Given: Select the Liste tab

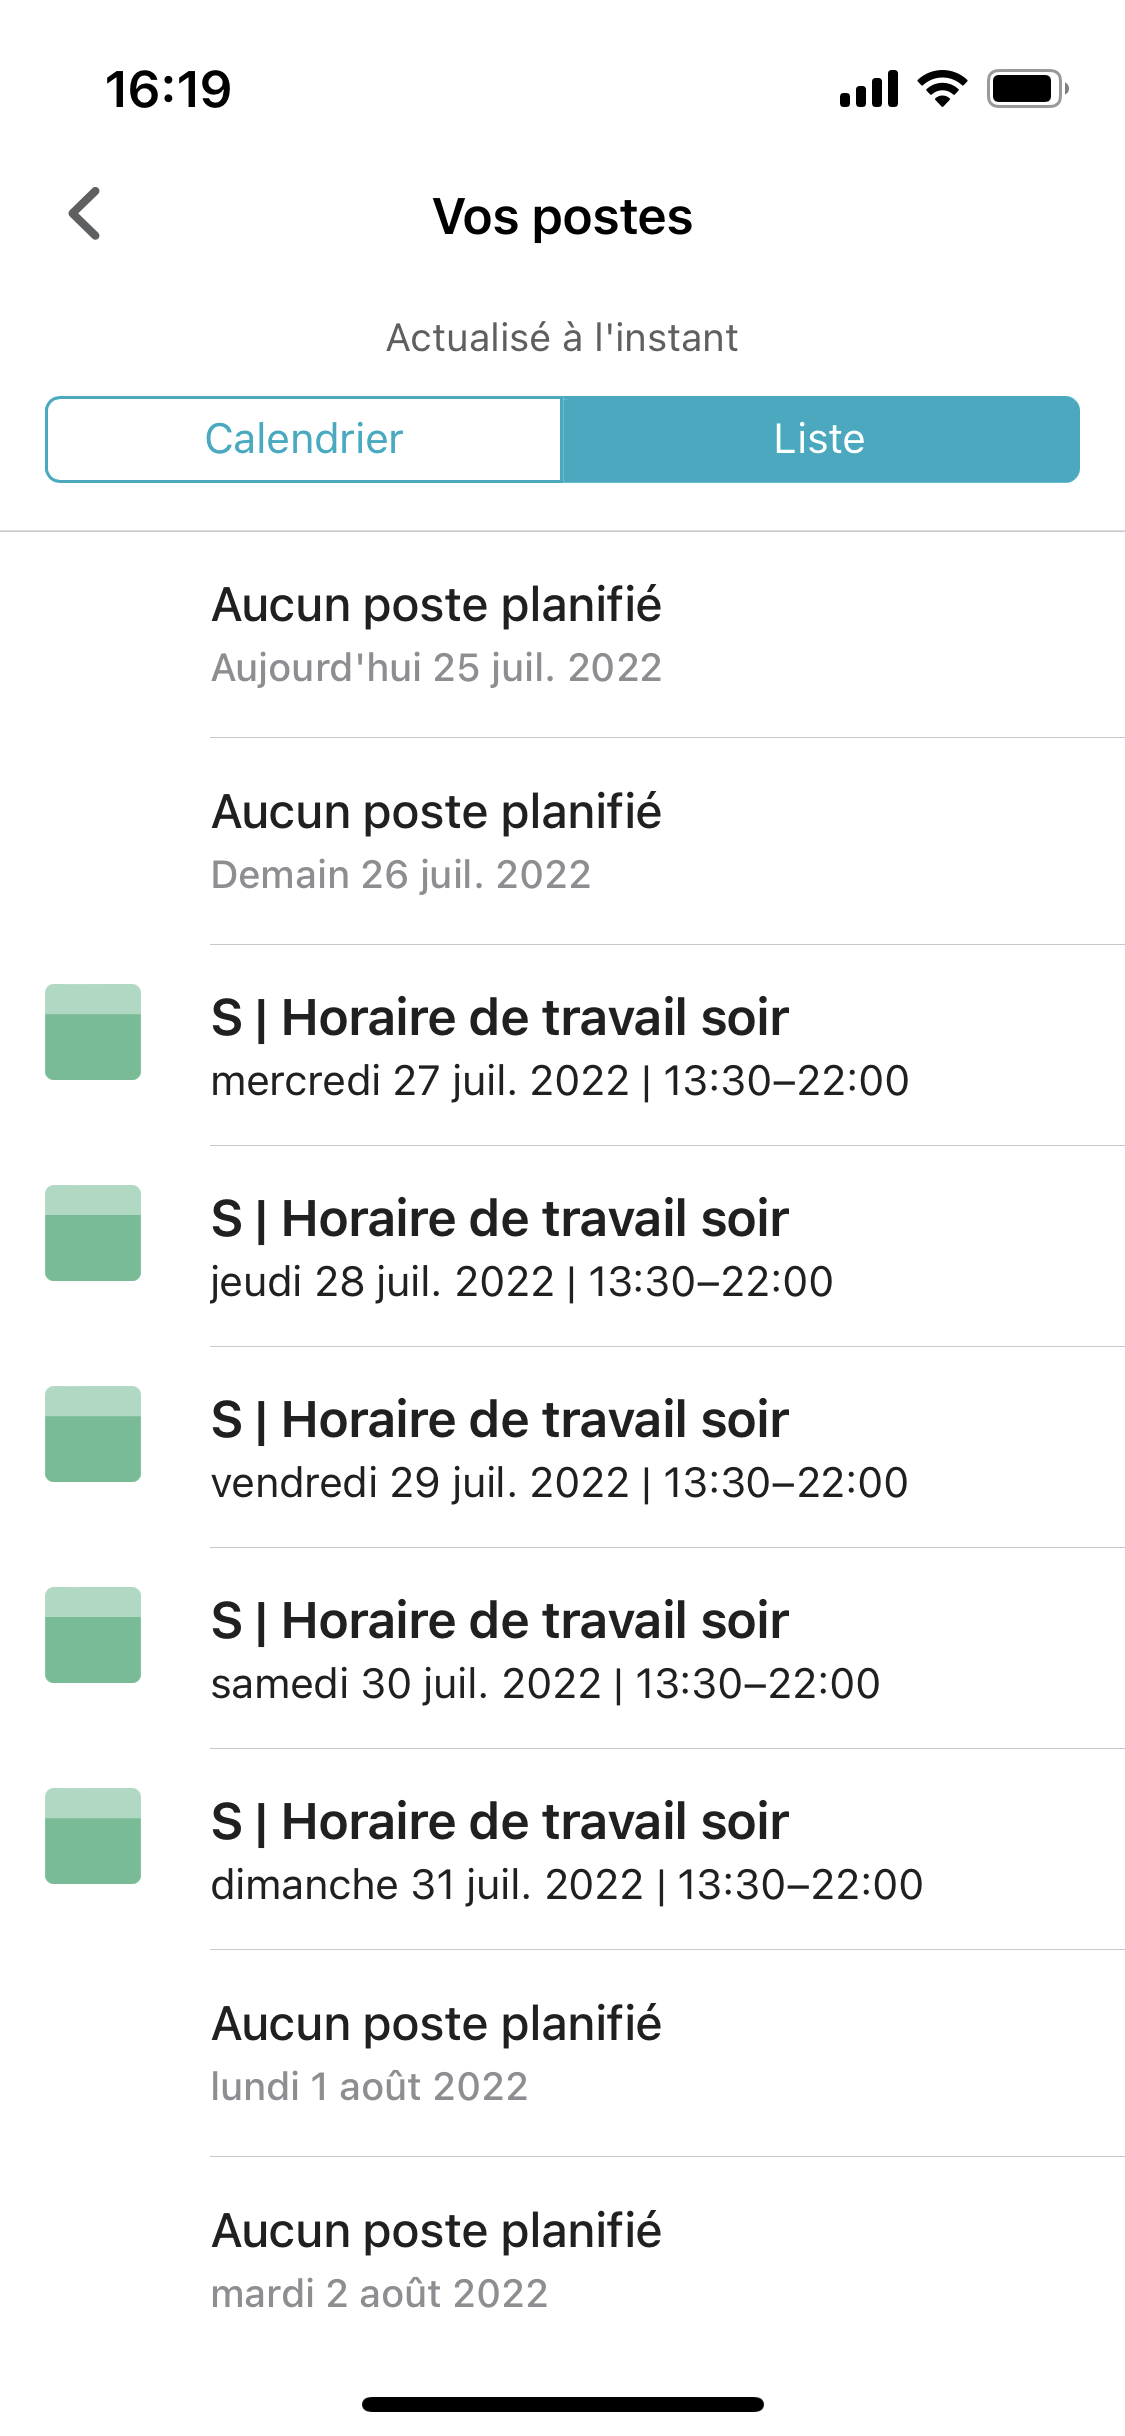Looking at the screenshot, I should click(820, 439).
